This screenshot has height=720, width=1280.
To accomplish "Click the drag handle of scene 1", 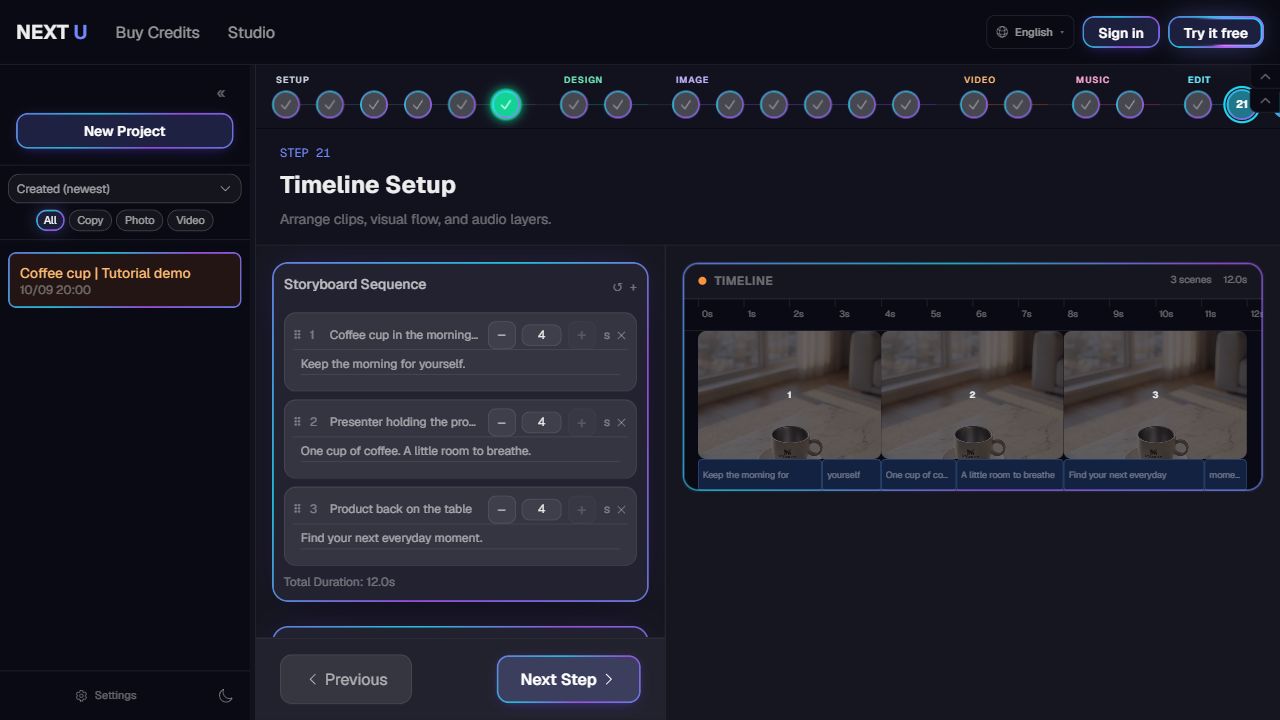I will [x=297, y=335].
